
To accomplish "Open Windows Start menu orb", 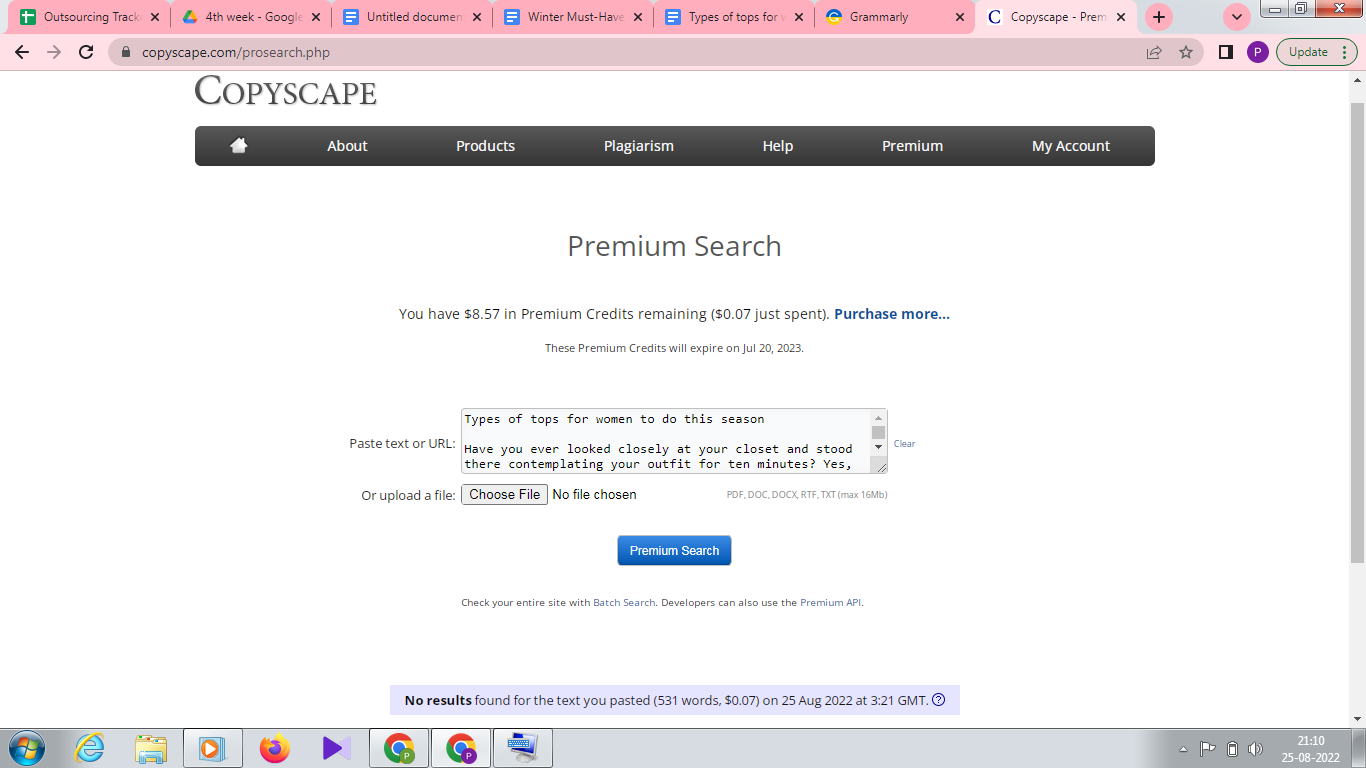I will 27,748.
